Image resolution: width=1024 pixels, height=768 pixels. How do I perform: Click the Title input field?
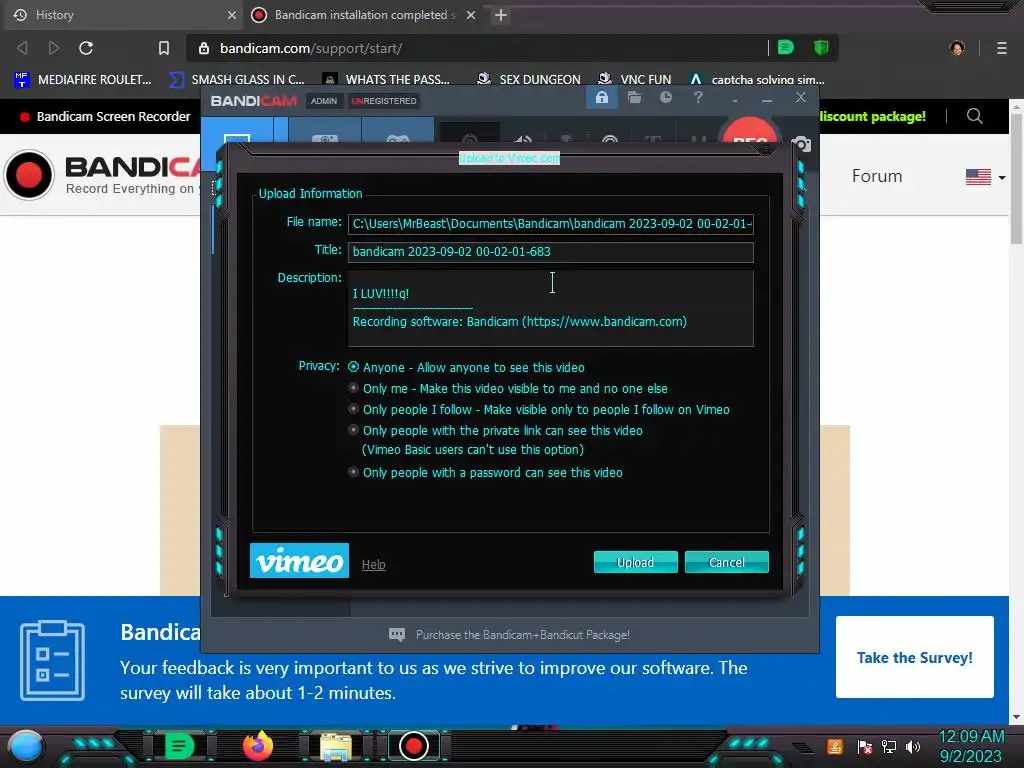(551, 251)
